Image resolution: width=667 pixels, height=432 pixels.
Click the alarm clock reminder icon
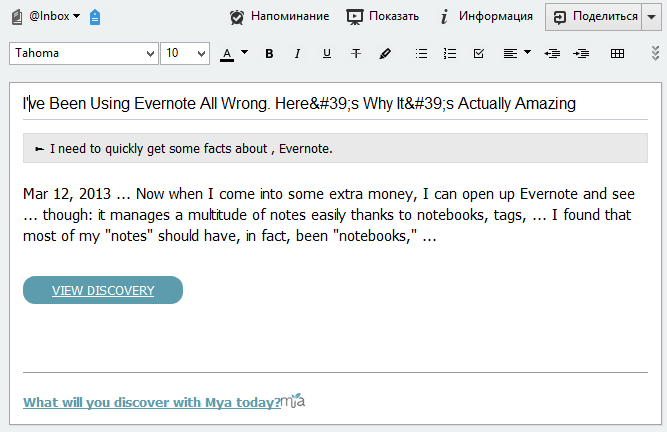click(x=237, y=17)
